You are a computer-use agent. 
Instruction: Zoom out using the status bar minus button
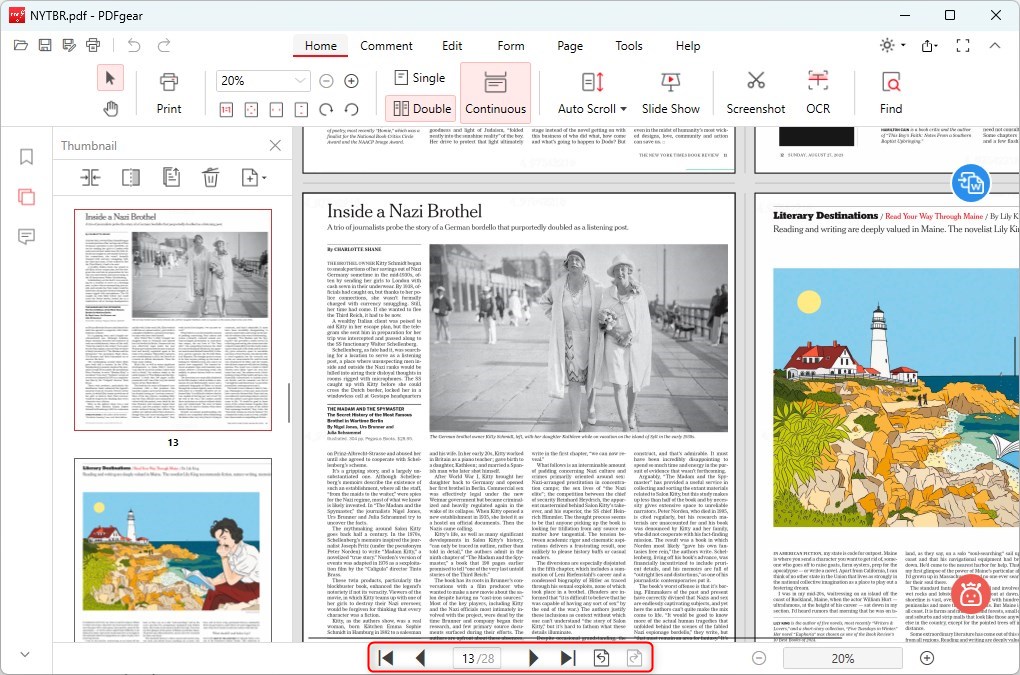click(x=759, y=658)
